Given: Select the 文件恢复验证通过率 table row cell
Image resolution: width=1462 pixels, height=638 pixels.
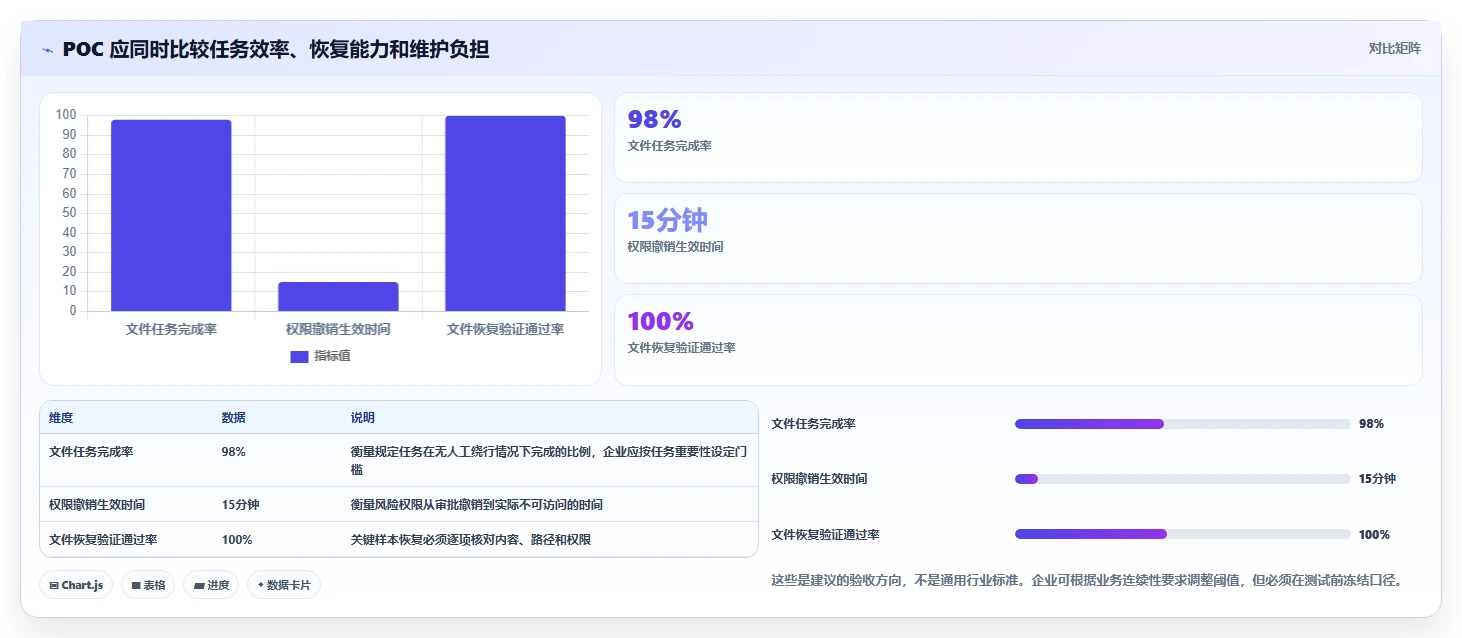Looking at the screenshot, I should pyautogui.click(x=103, y=540).
